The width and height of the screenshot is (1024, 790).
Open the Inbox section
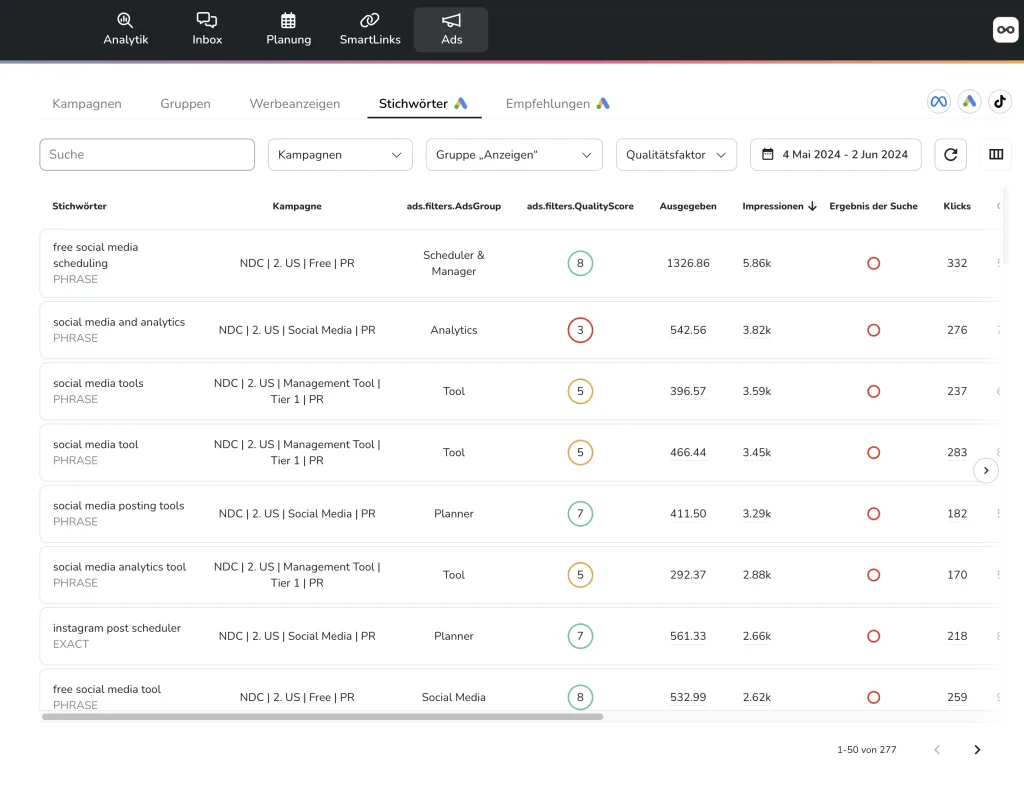pos(207,29)
